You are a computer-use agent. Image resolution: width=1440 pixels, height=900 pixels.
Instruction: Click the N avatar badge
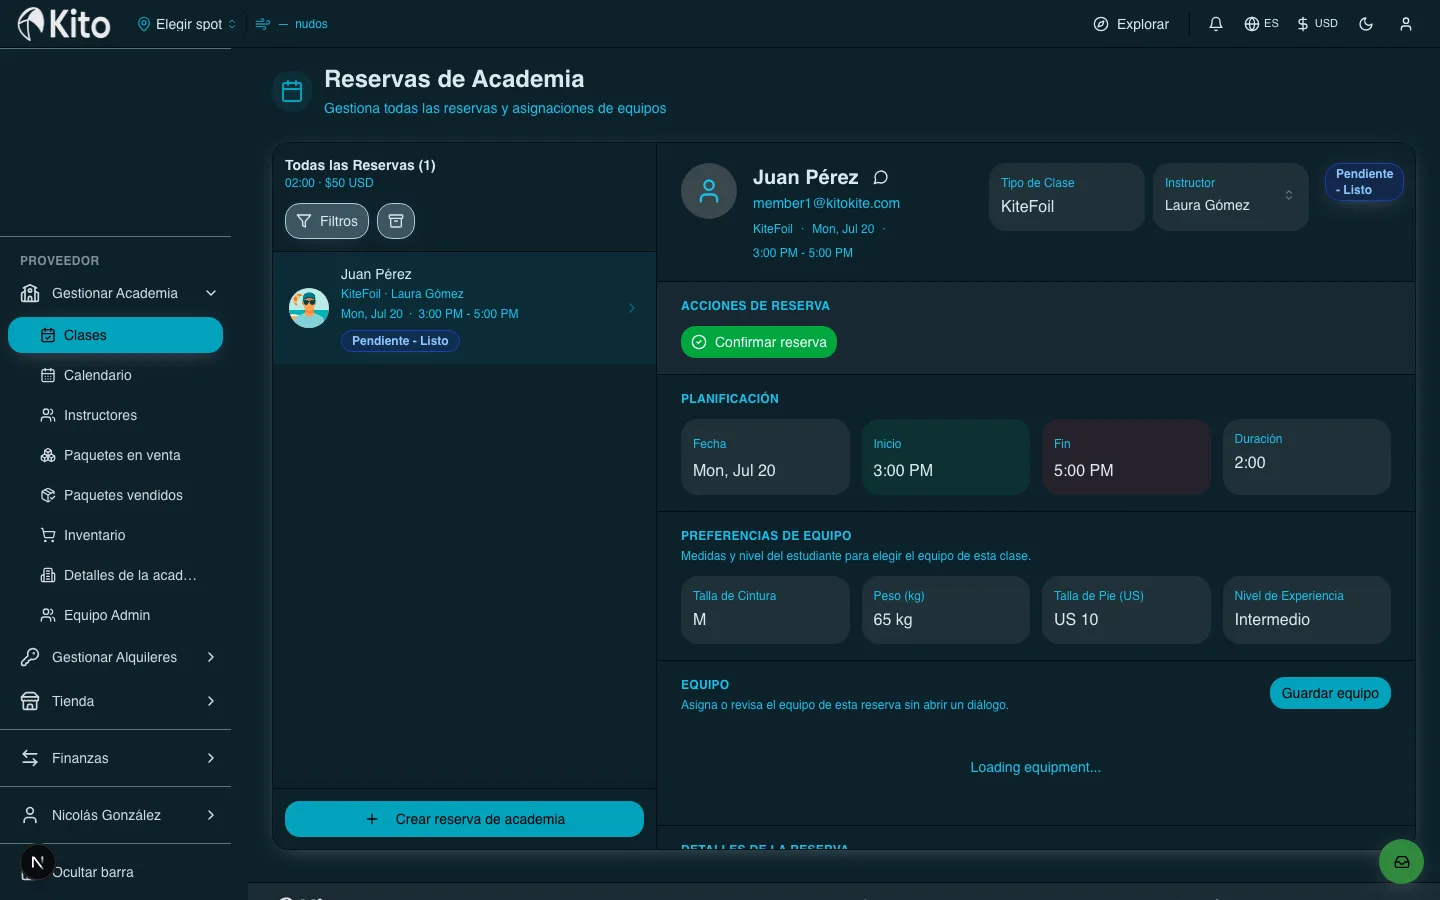tap(37, 862)
